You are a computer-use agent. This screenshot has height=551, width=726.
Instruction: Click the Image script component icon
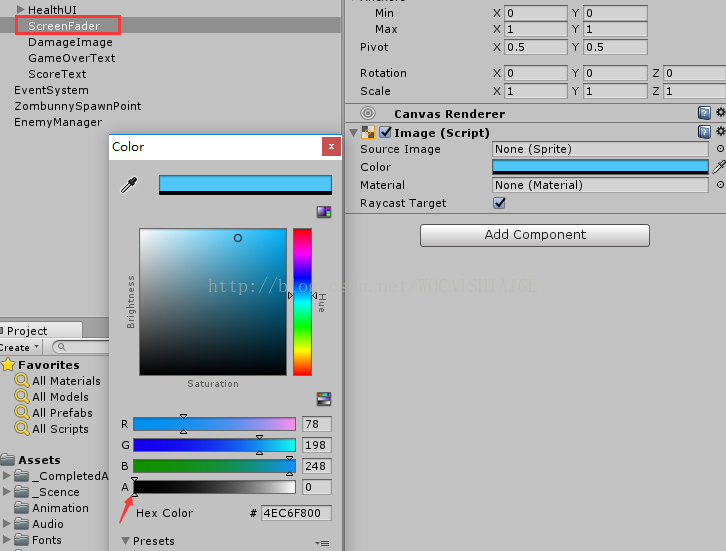tap(368, 132)
